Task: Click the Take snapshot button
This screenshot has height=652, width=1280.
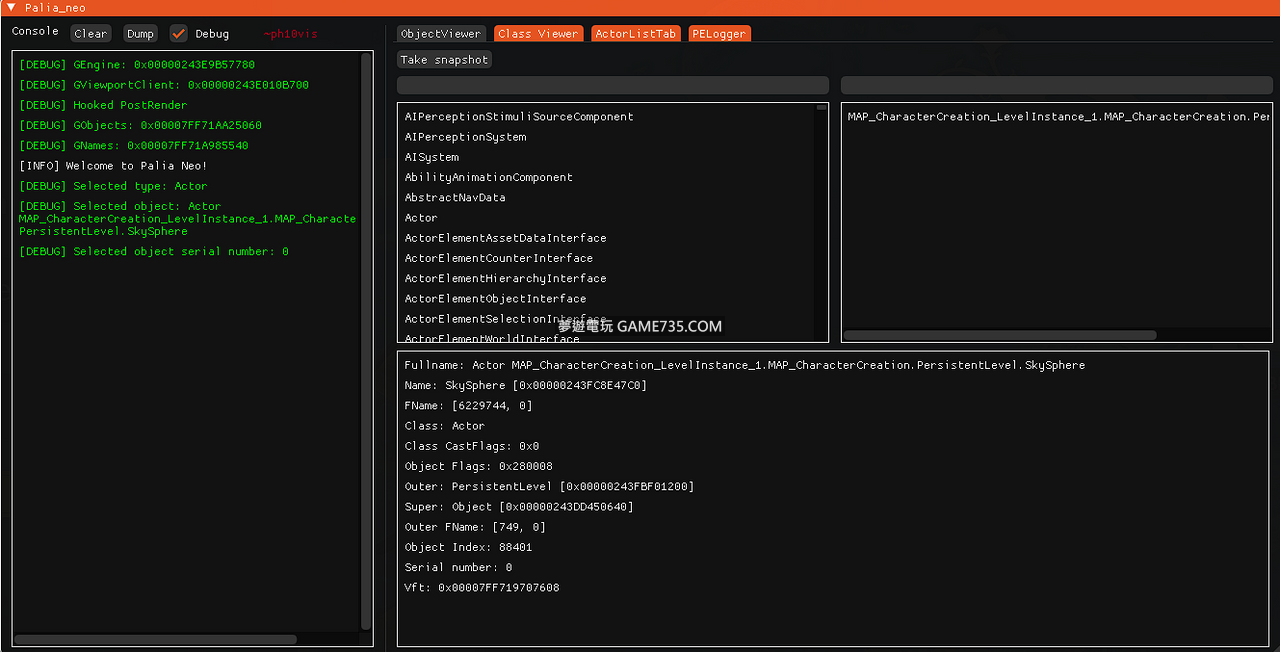Action: point(444,60)
